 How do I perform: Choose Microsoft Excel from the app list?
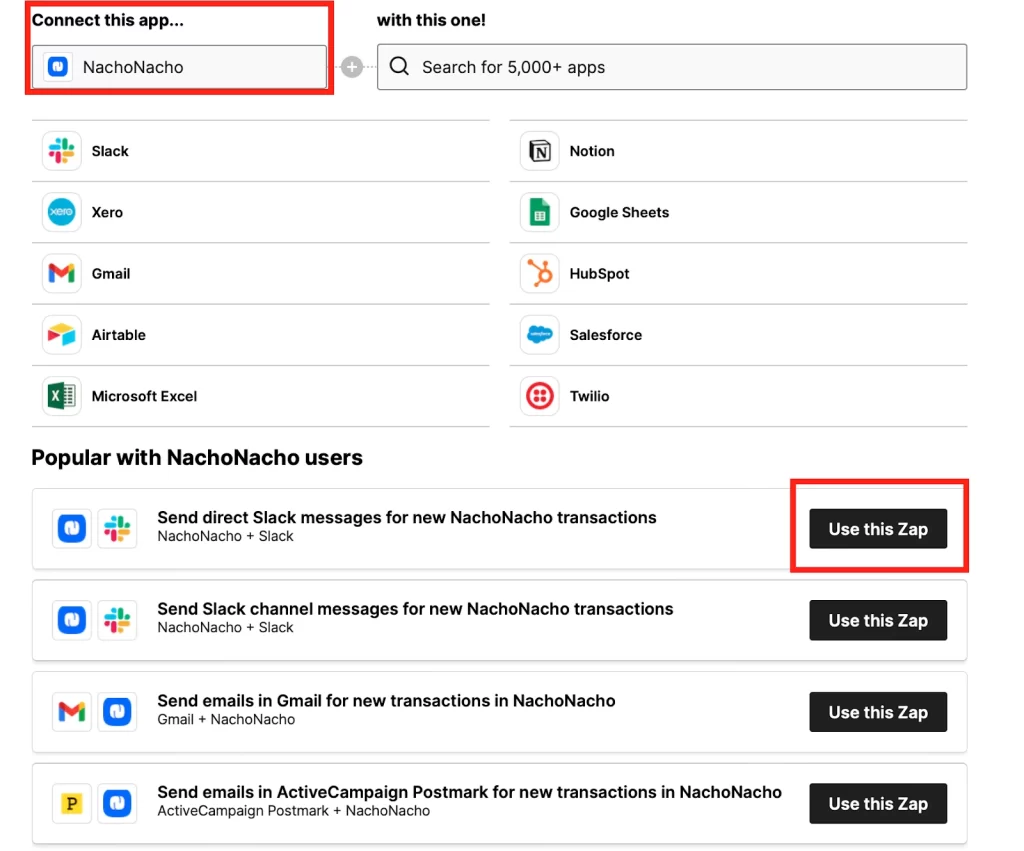261,396
